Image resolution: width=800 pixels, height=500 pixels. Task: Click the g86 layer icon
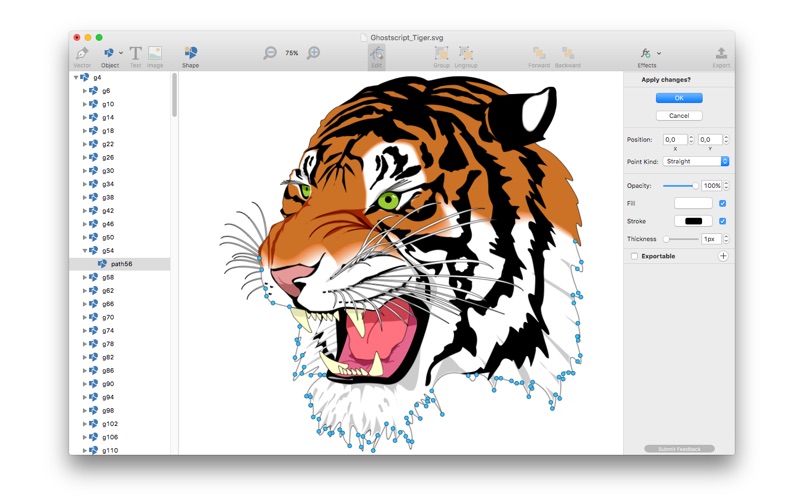pyautogui.click(x=93, y=370)
